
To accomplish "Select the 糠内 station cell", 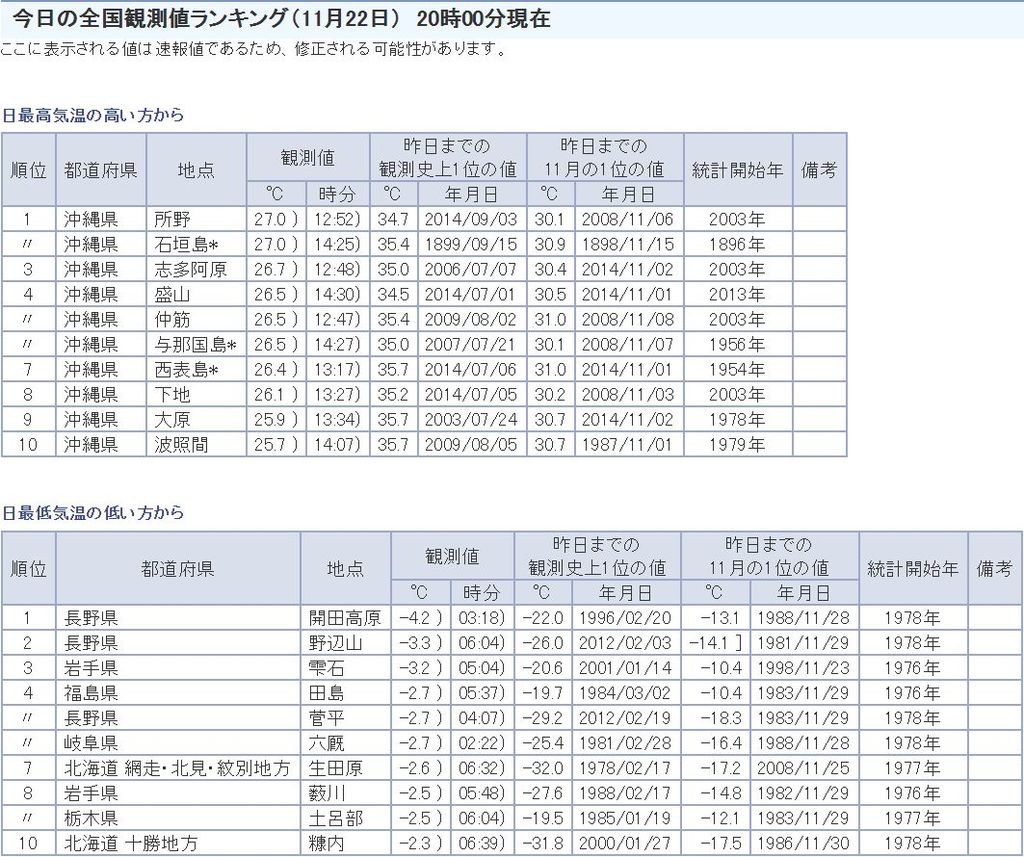I will click(346, 843).
